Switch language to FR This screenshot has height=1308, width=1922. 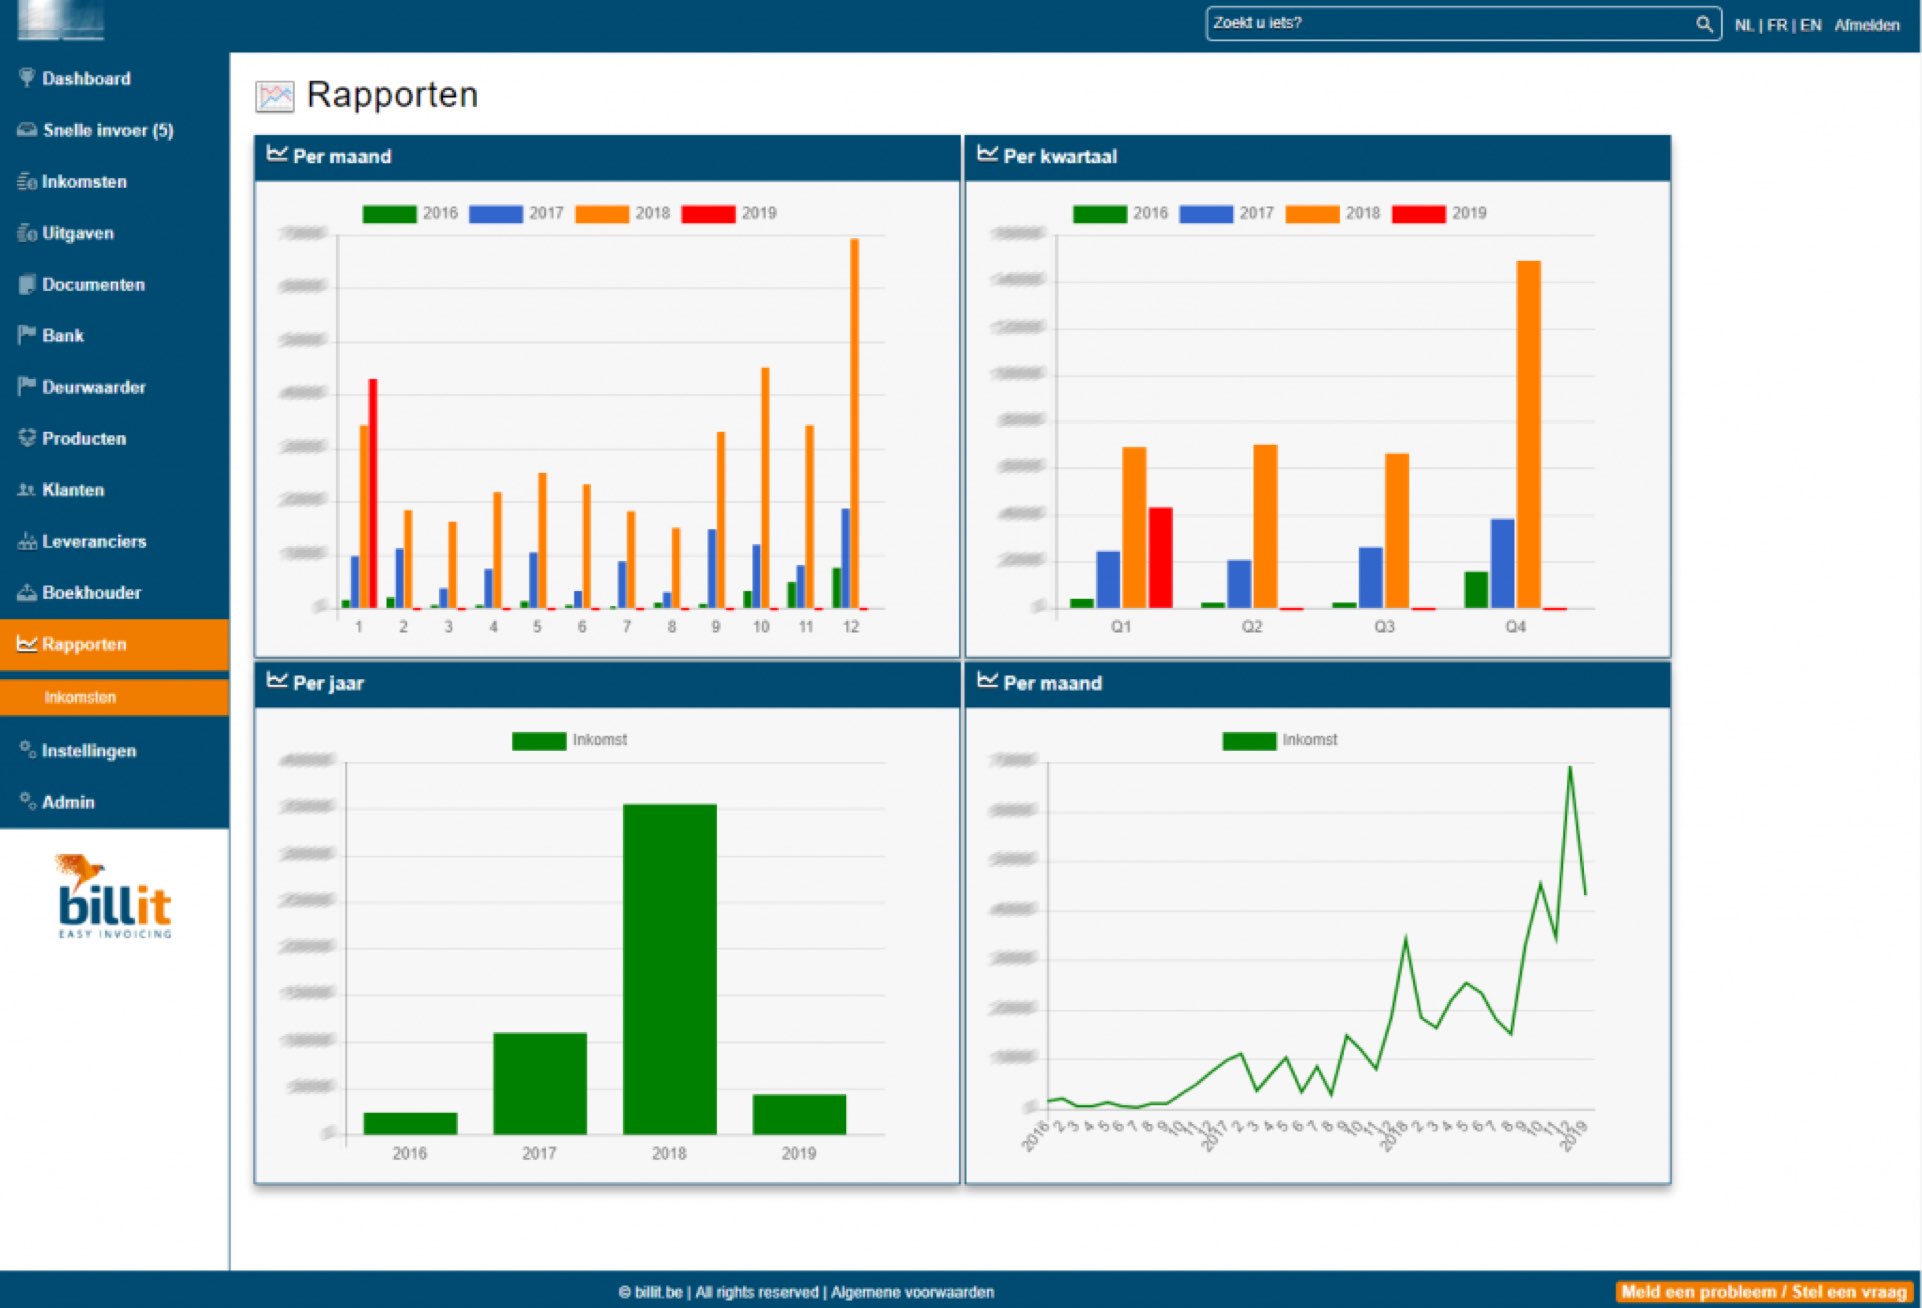pyautogui.click(x=1776, y=25)
